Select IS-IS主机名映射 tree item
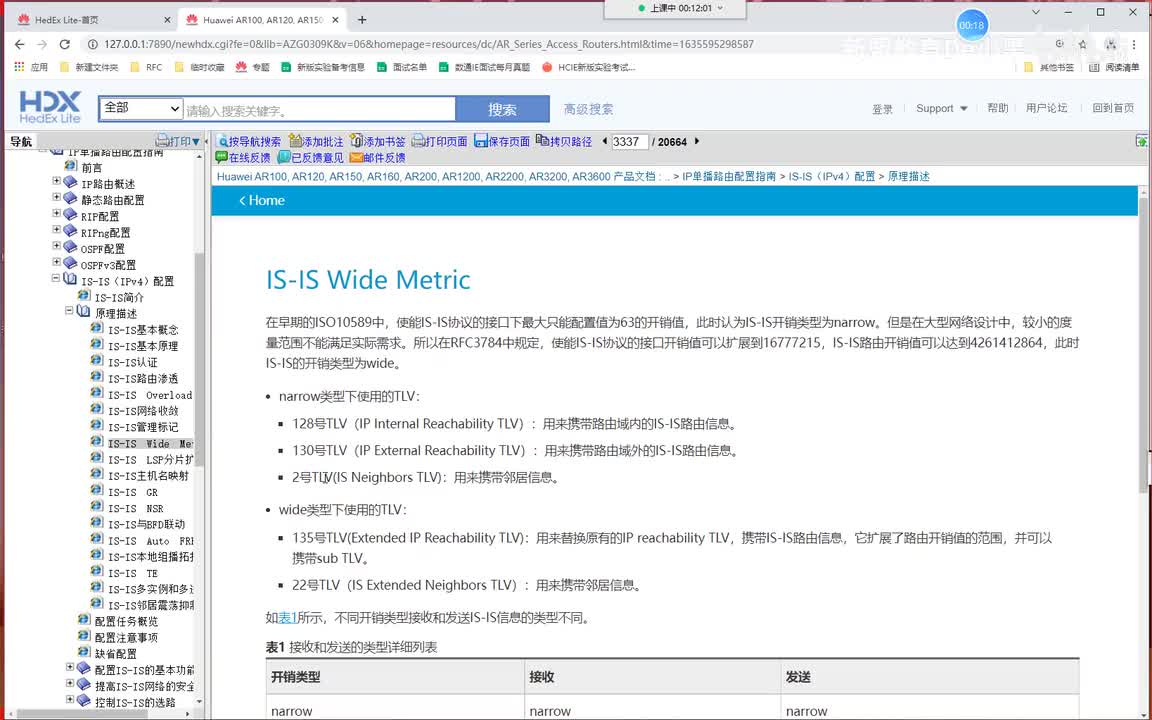The width and height of the screenshot is (1152, 720). [148, 475]
